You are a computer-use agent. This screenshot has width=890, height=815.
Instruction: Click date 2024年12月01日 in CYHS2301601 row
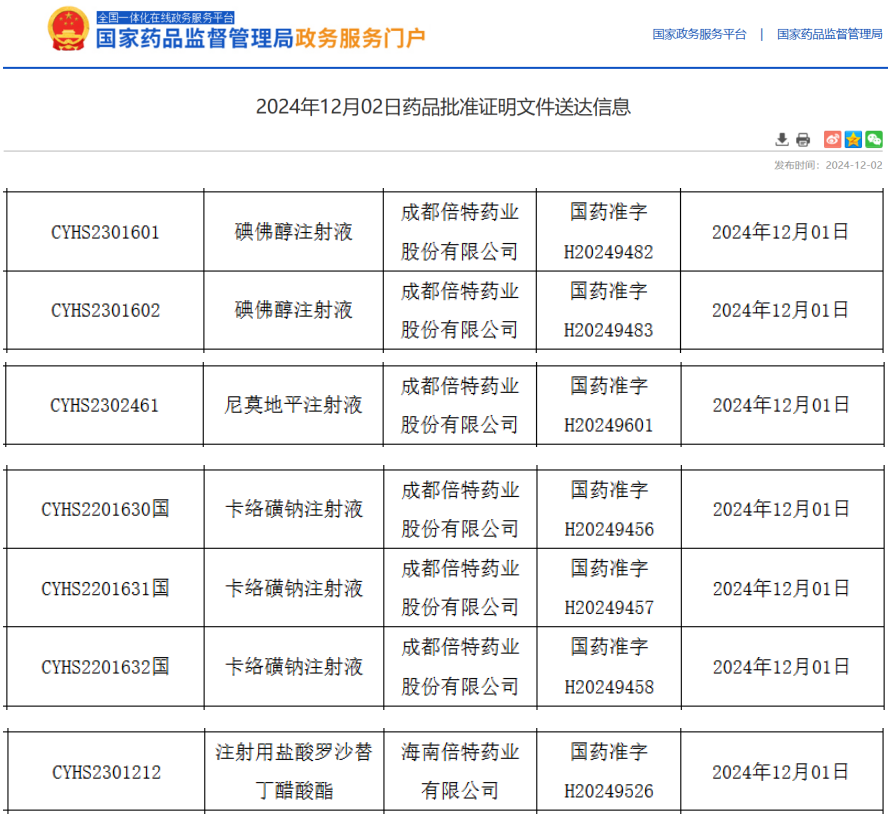pyautogui.click(x=780, y=232)
